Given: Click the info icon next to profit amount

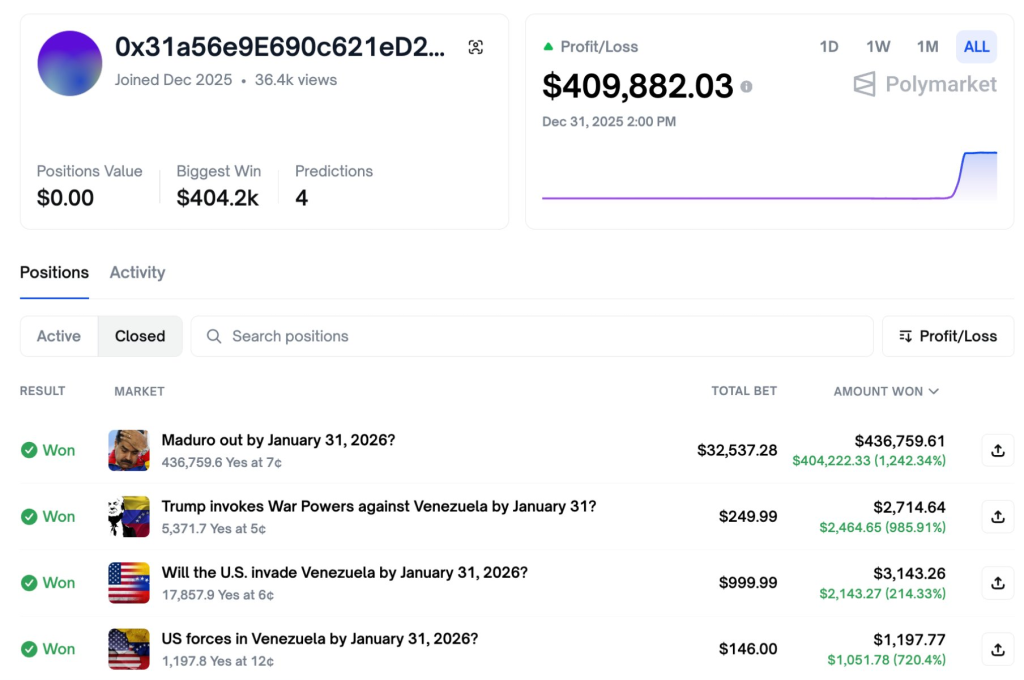Looking at the screenshot, I should point(746,87).
